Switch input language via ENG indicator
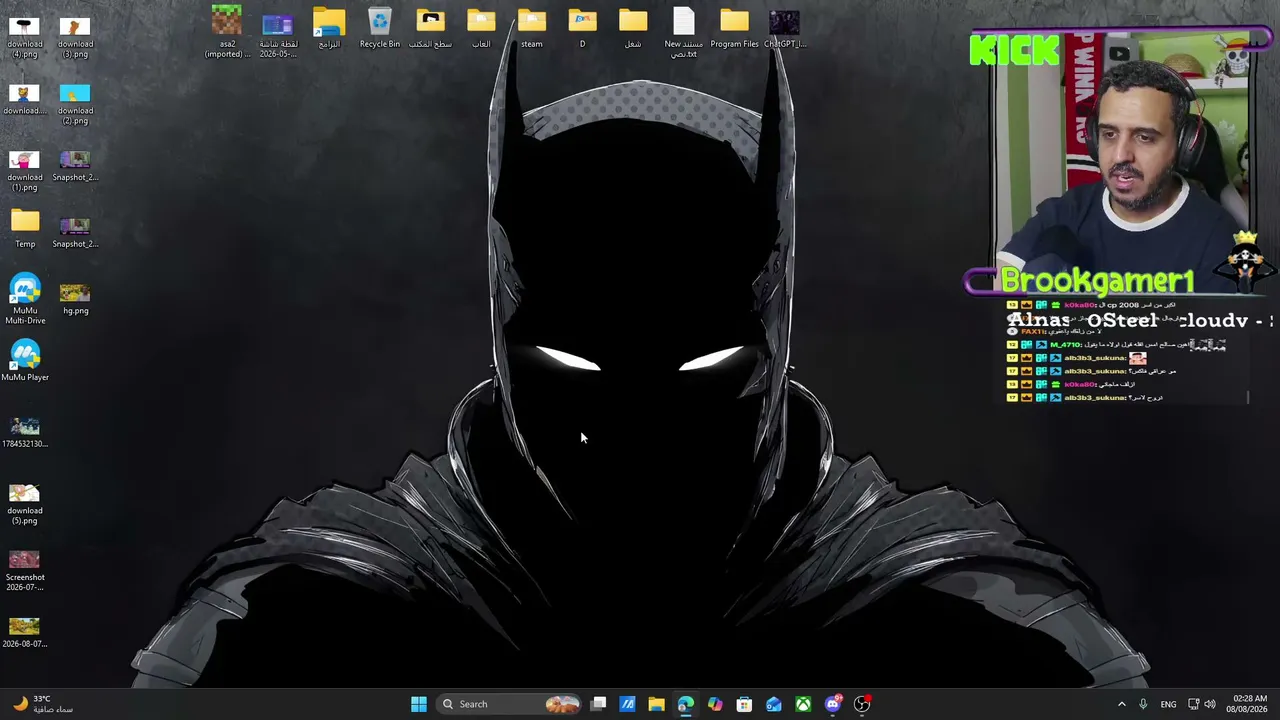1280x720 pixels. click(x=1168, y=704)
